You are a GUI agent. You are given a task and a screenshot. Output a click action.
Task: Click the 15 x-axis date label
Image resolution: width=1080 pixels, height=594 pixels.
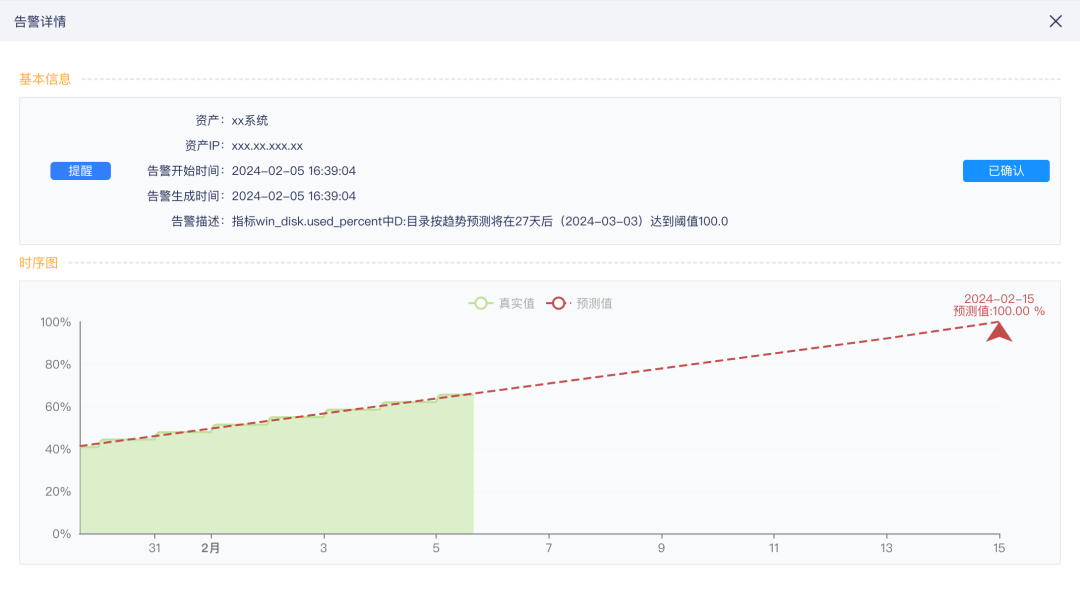[x=999, y=548]
